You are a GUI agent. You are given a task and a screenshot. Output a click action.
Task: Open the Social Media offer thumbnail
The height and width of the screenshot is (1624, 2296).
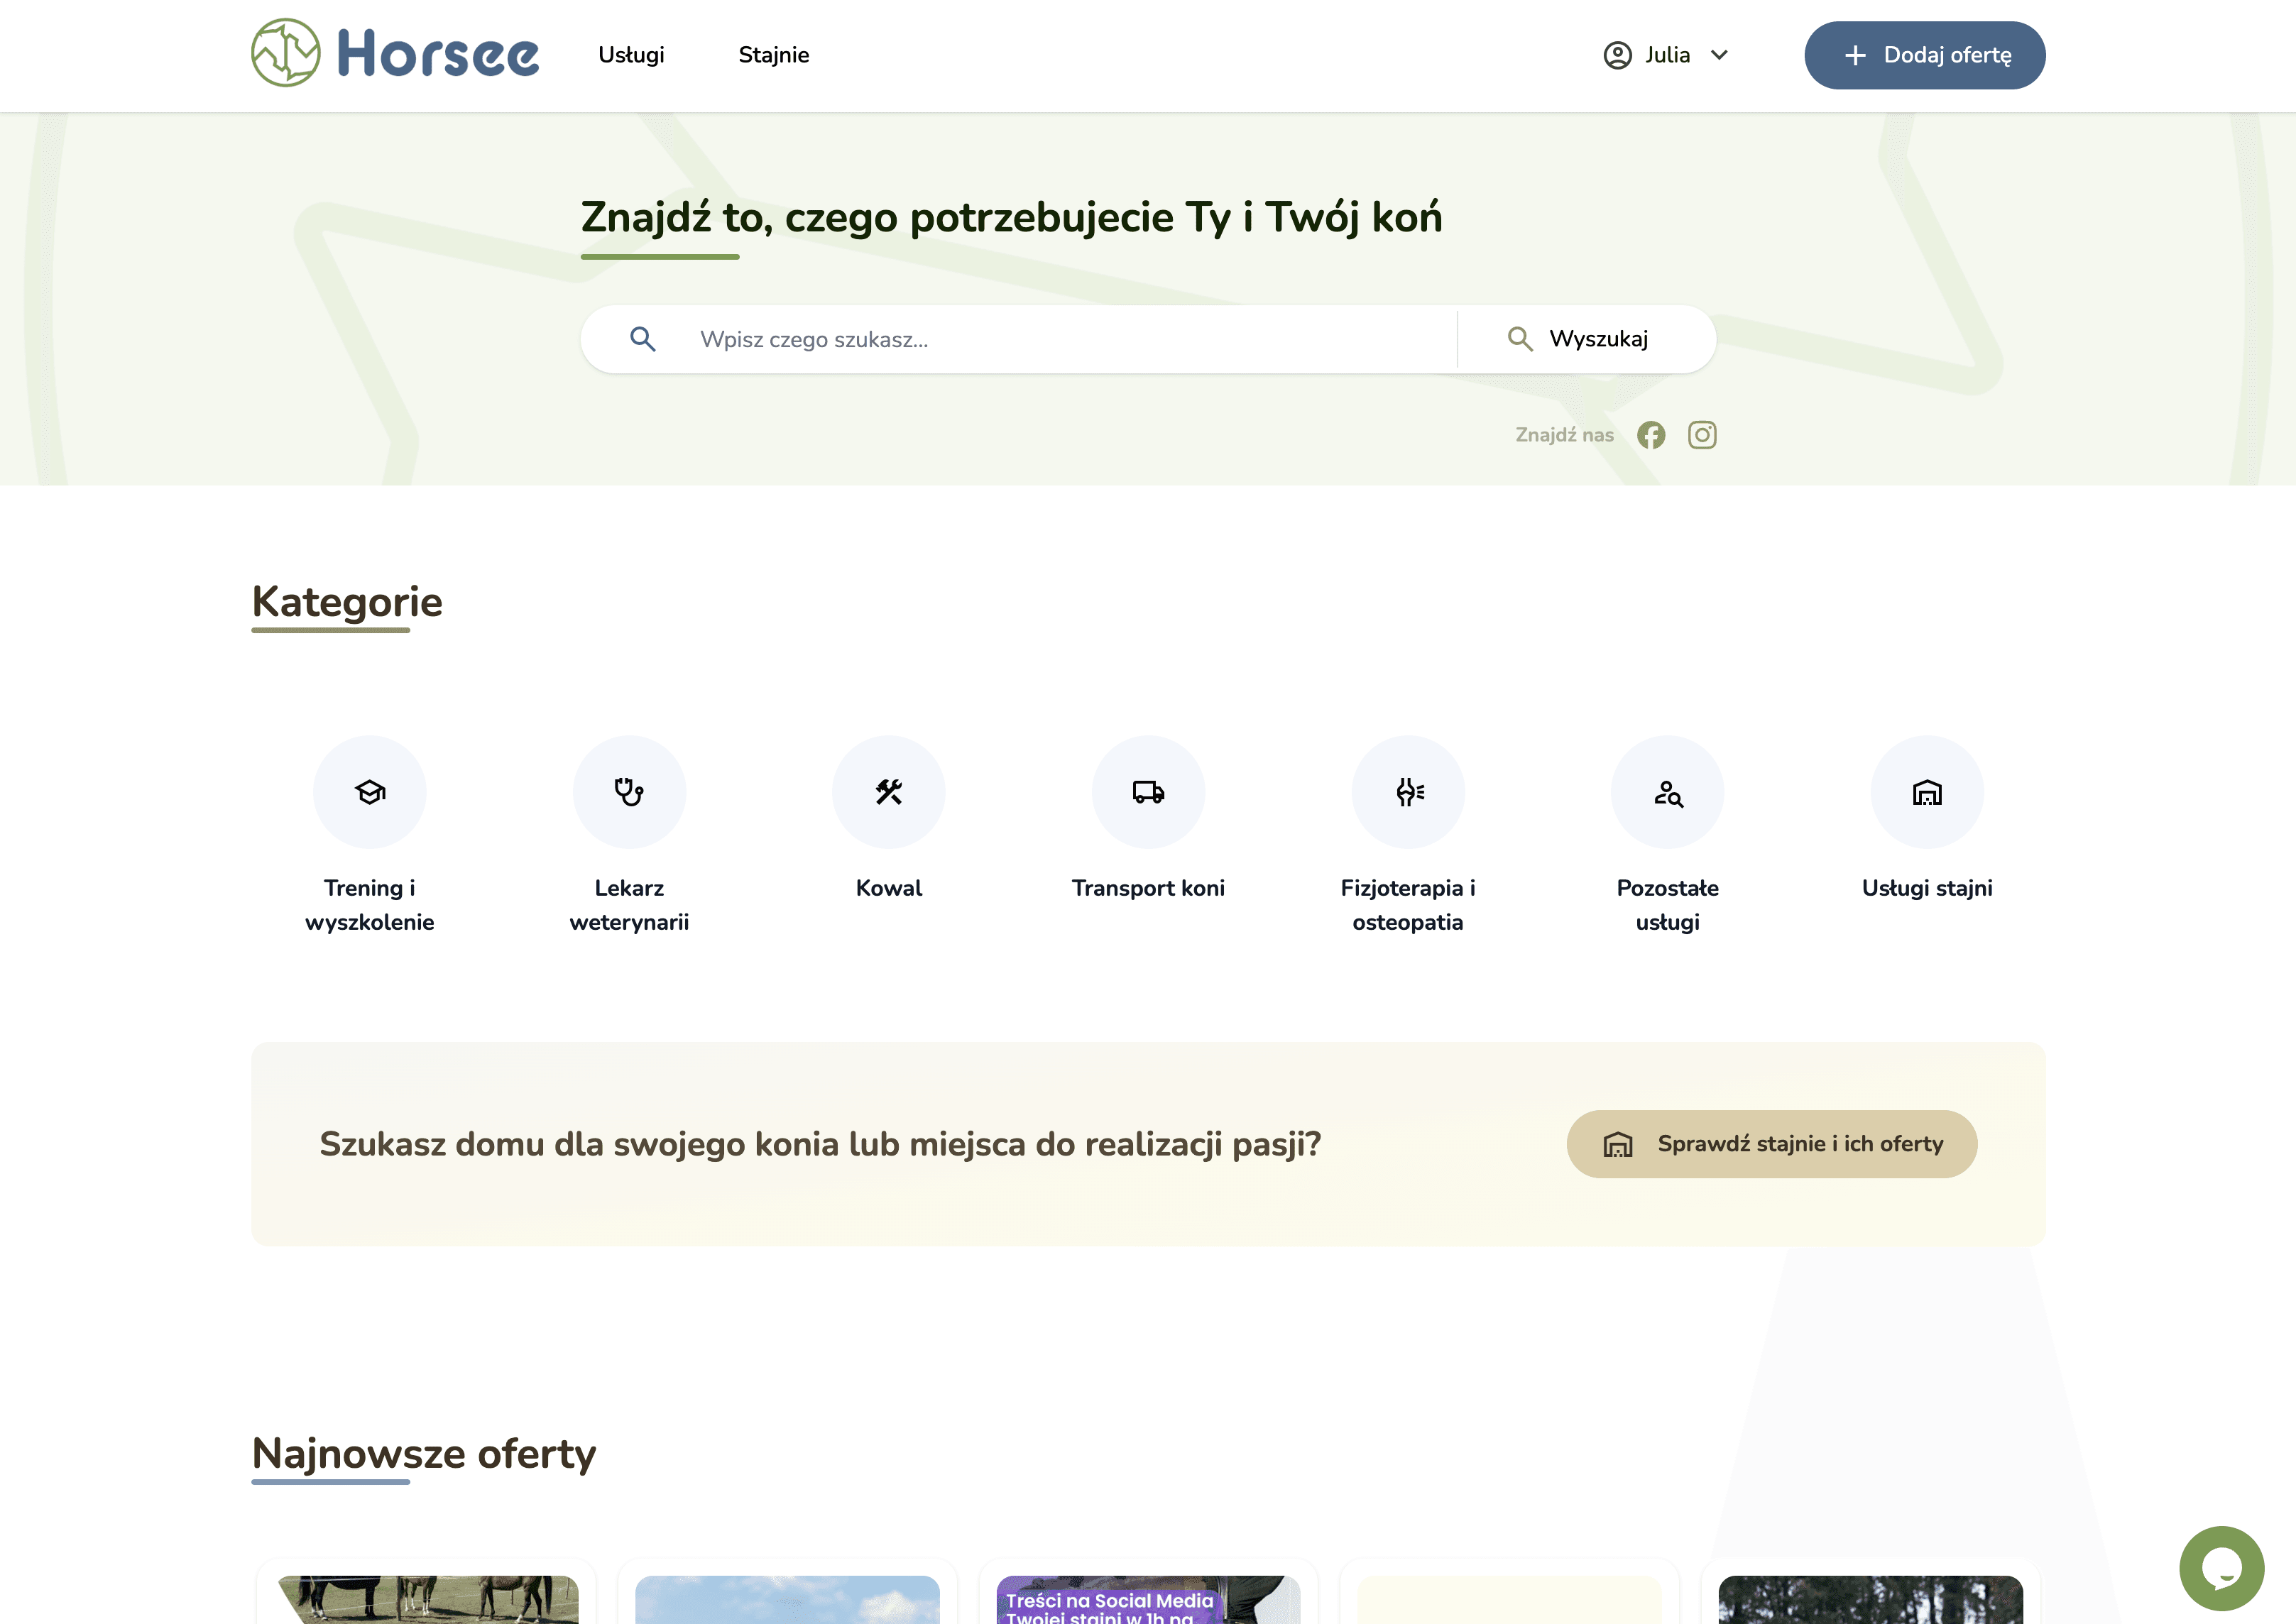1148,1599
